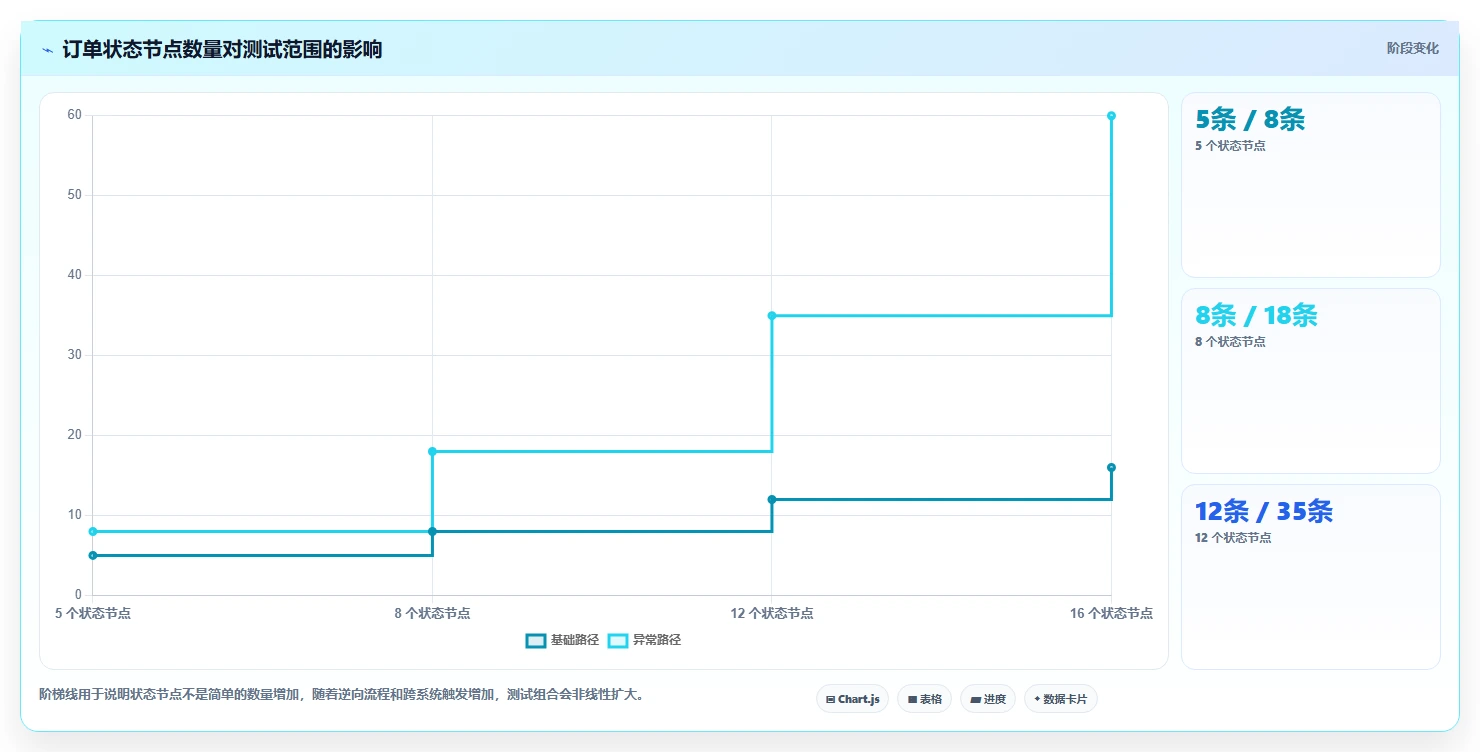
Task: Click the Chart.js tag button
Action: (853, 699)
